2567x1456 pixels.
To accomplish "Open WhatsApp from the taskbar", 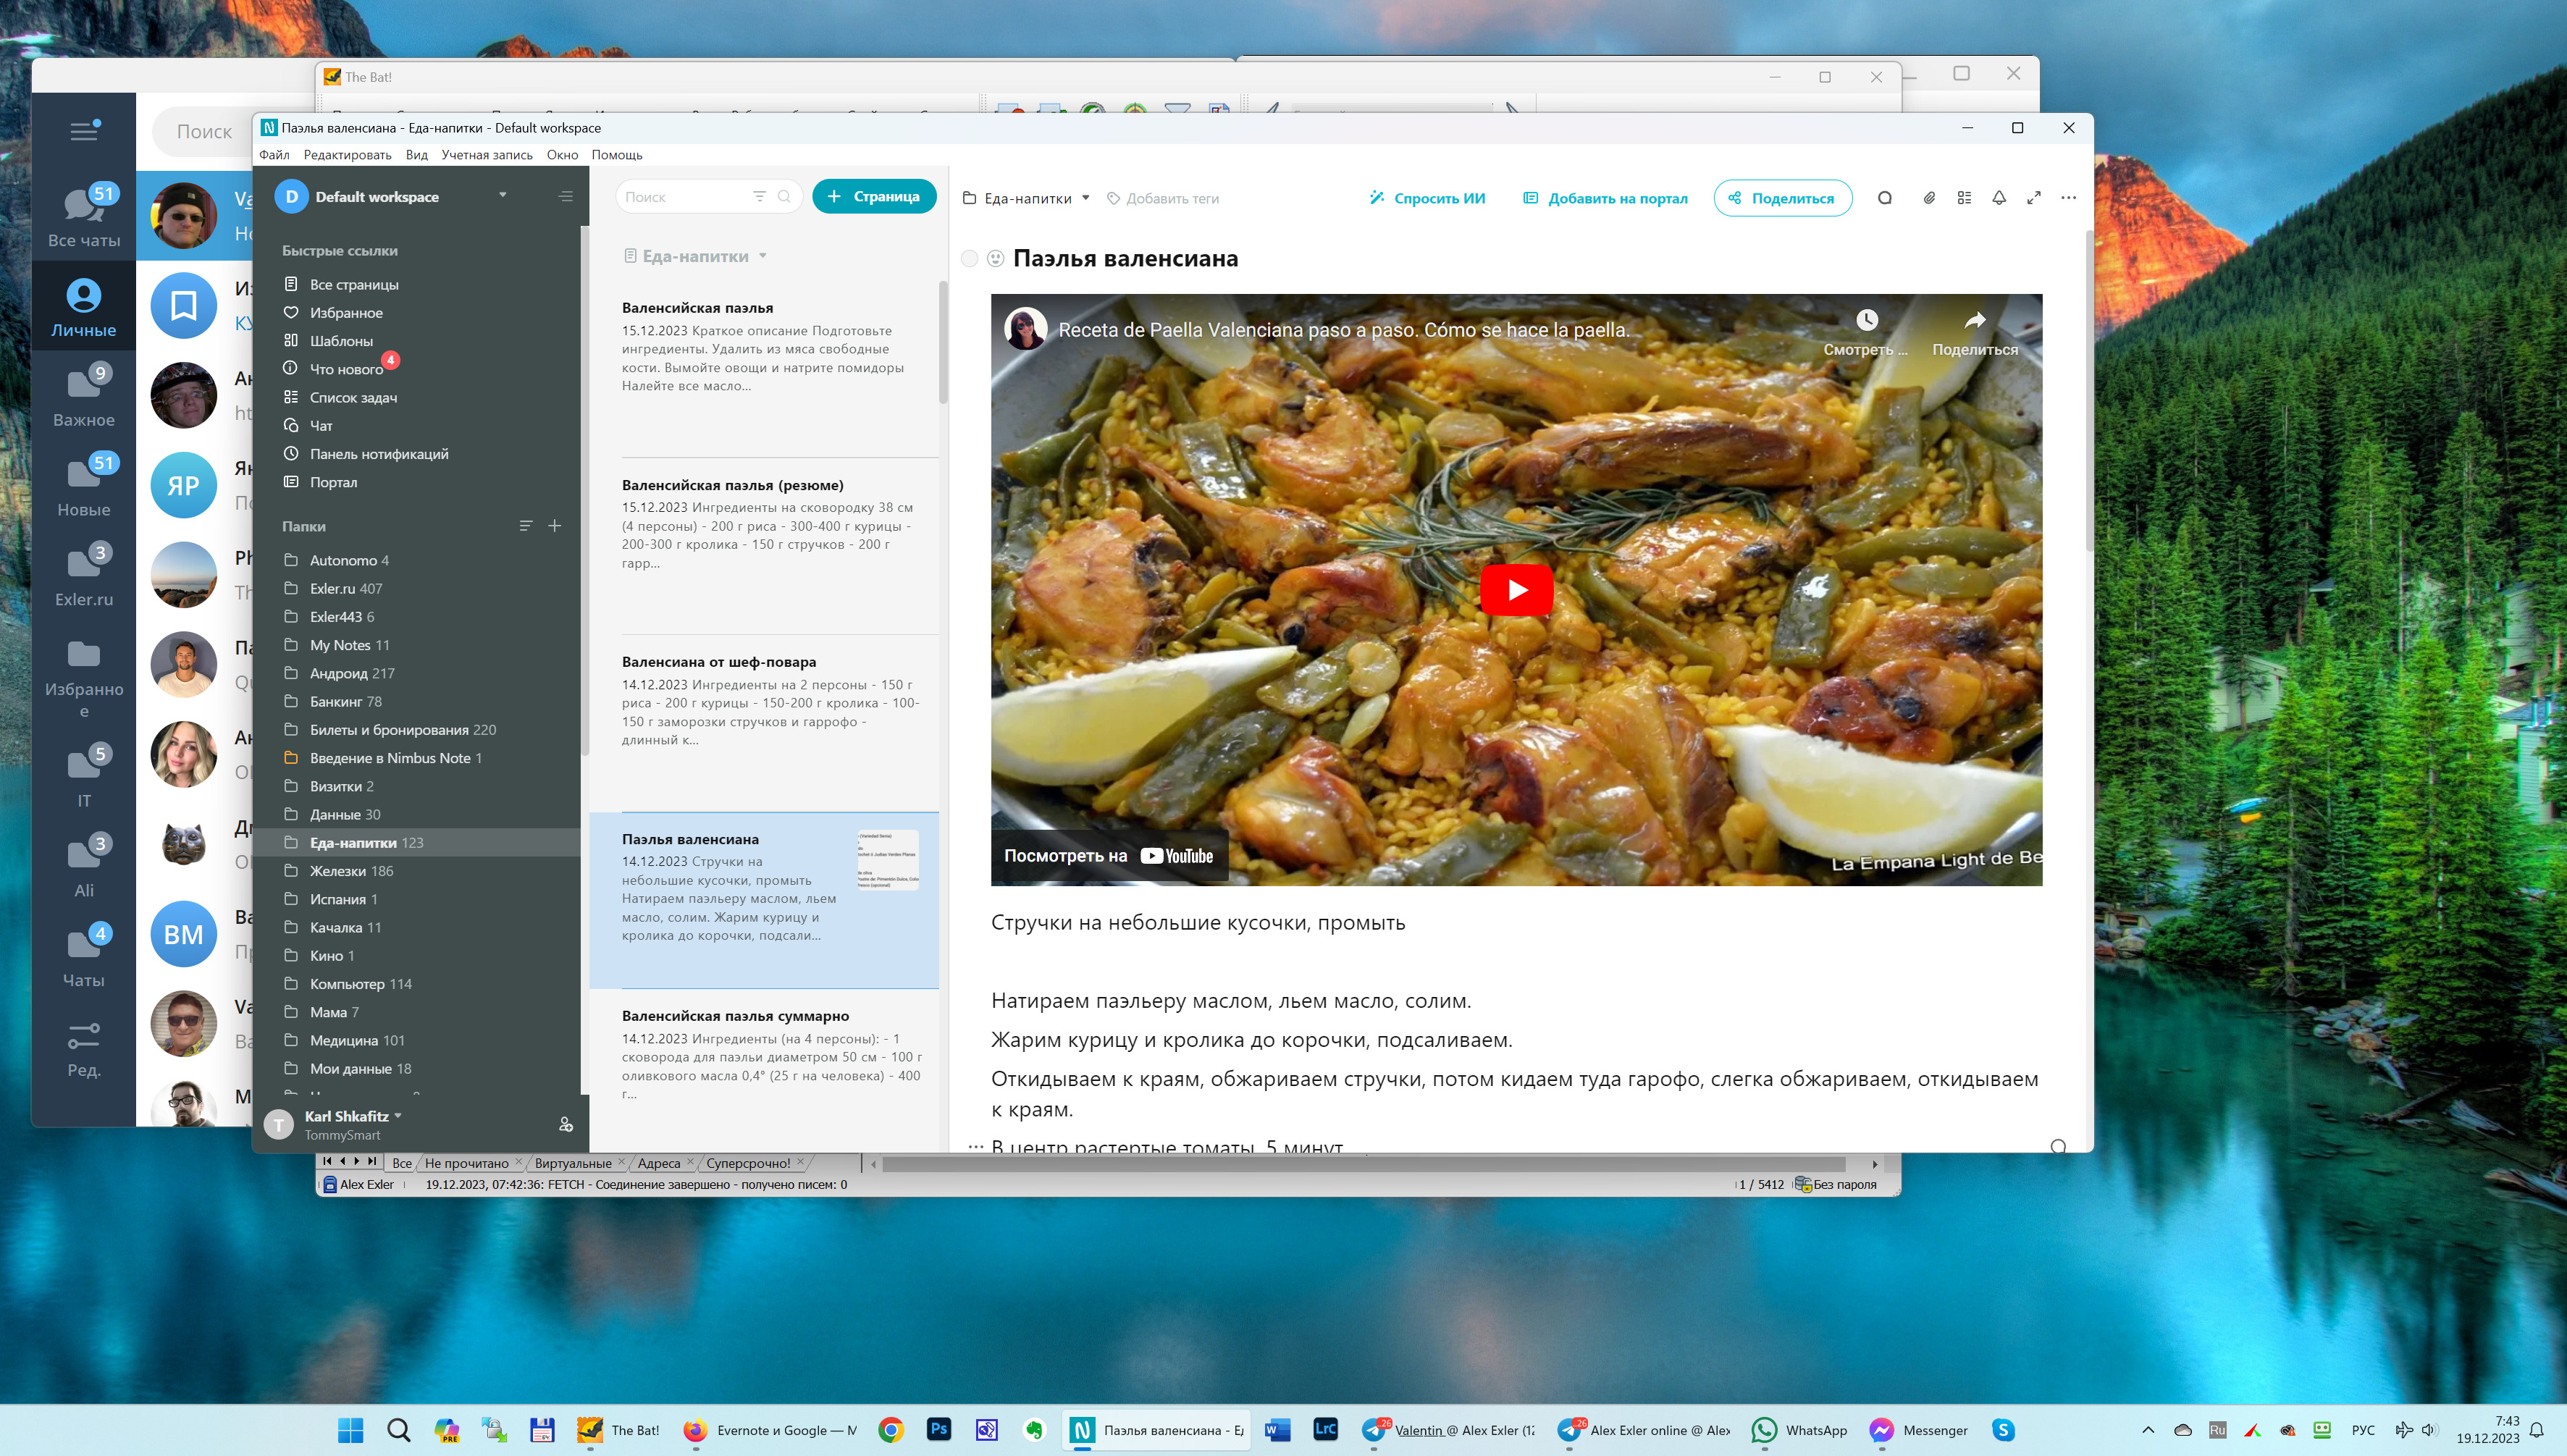I will pos(1800,1430).
